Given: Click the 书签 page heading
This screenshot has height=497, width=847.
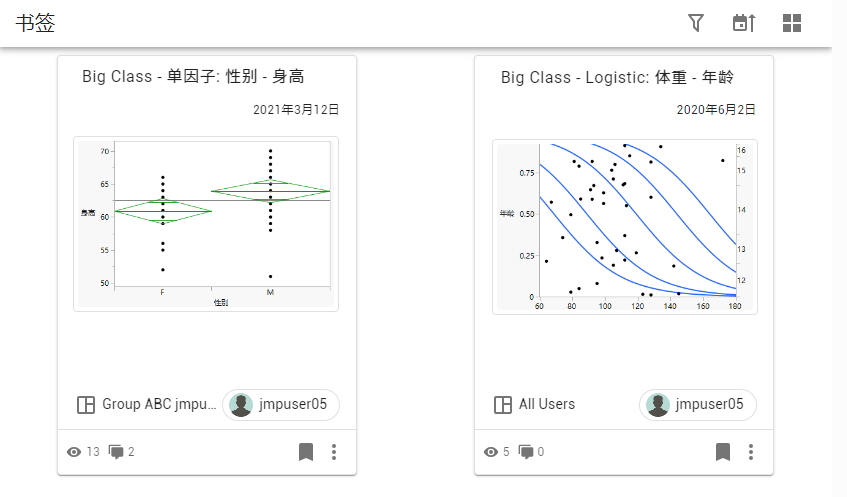Looking at the screenshot, I should tap(35, 23).
